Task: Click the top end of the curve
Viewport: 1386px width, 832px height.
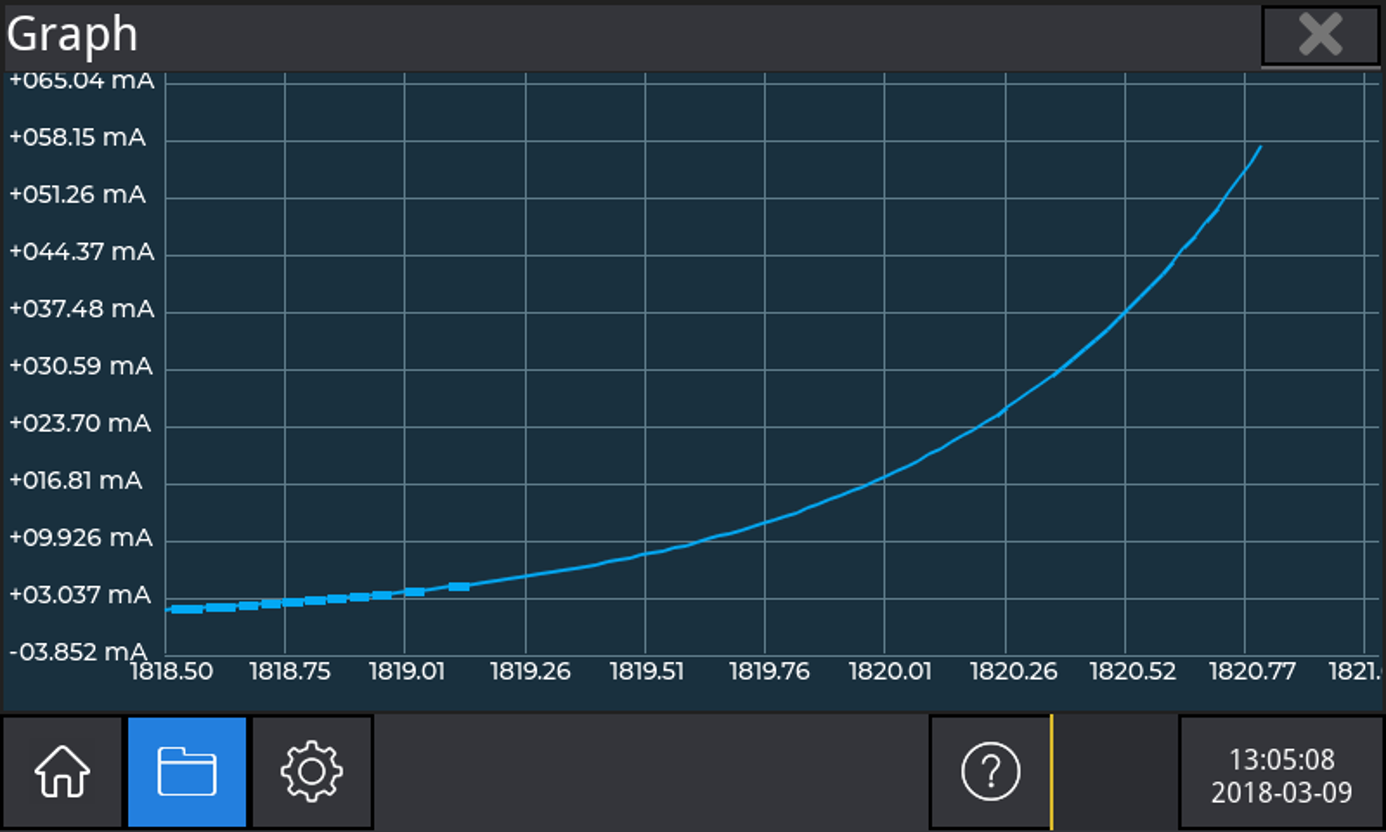Action: 1259,148
